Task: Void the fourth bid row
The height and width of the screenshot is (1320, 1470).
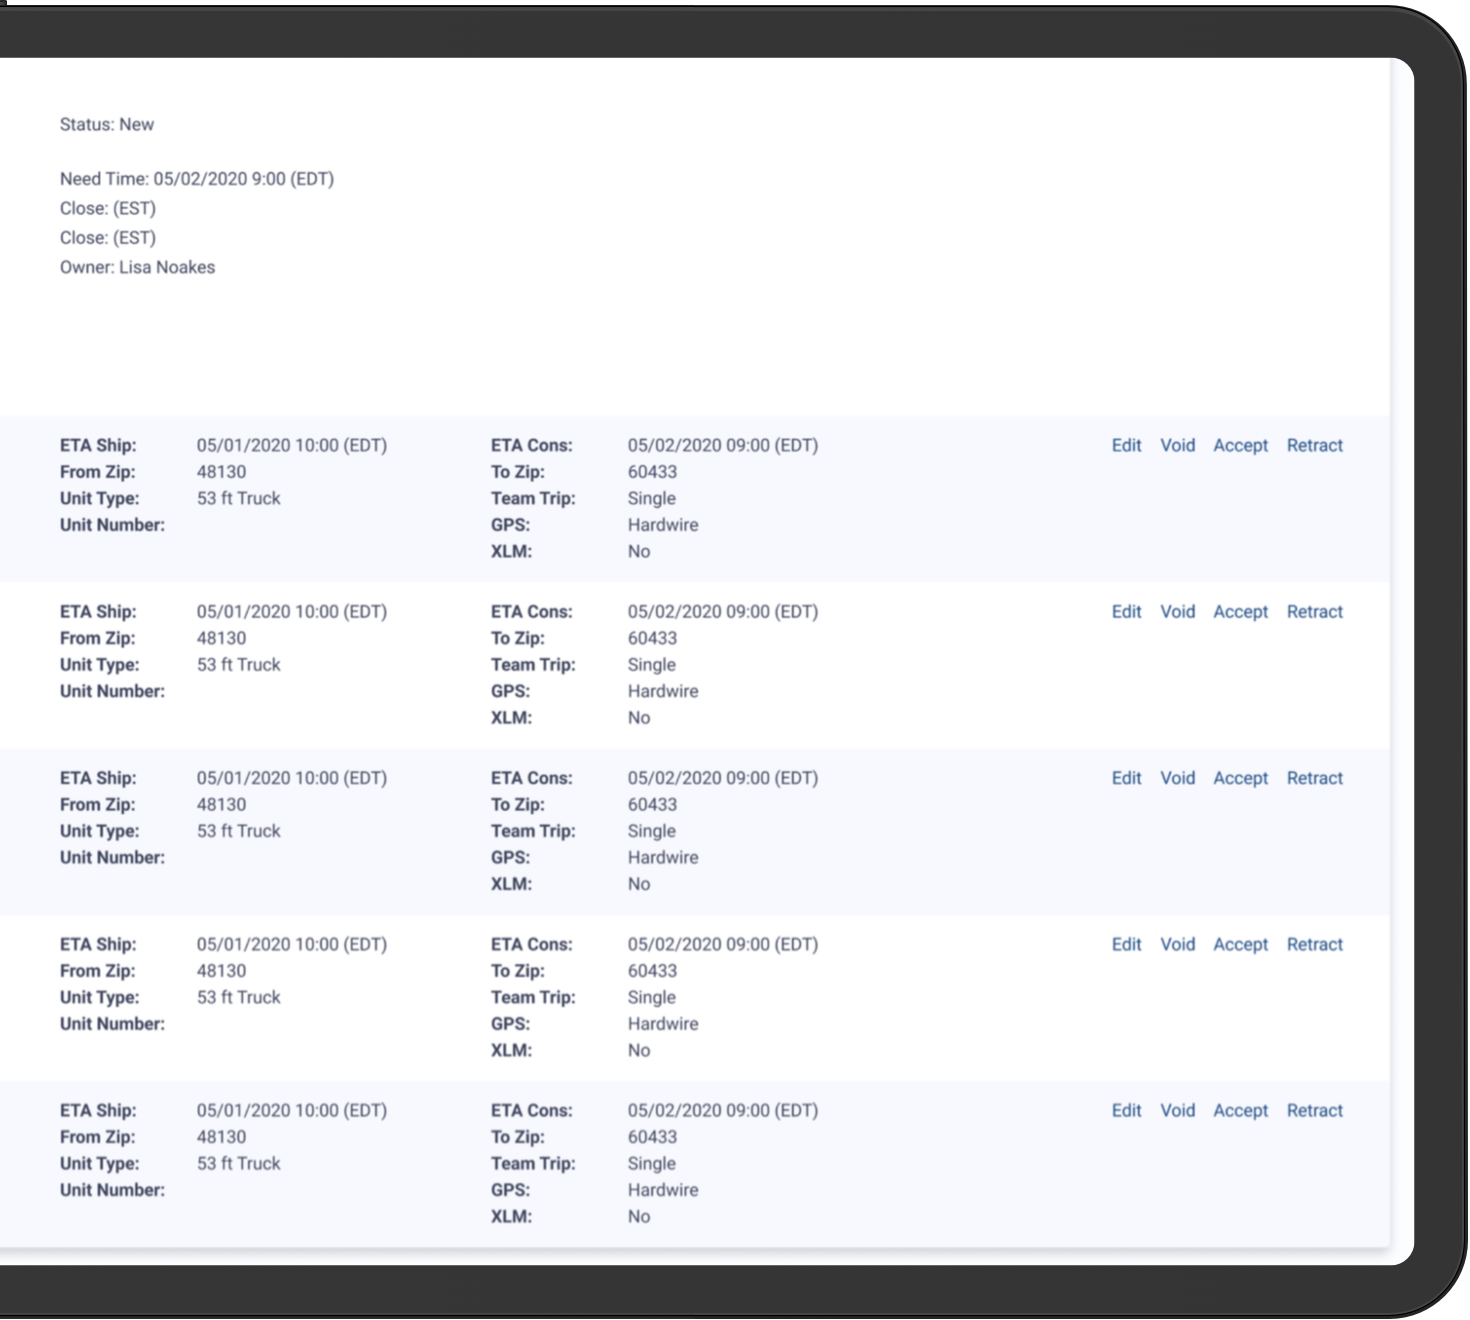Action: [x=1177, y=944]
